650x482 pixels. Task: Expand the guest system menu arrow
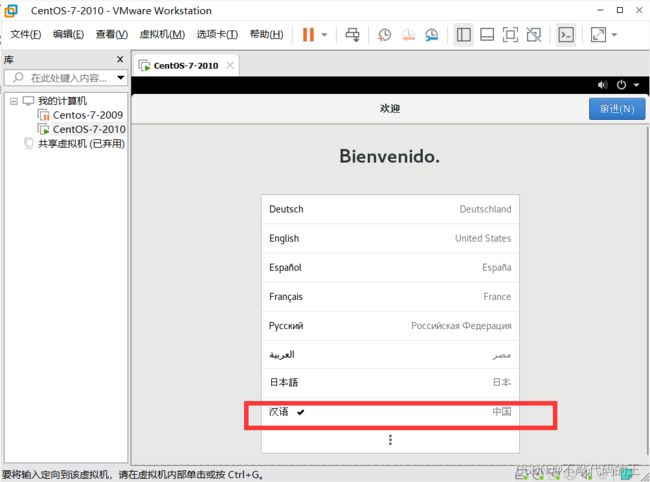point(636,85)
